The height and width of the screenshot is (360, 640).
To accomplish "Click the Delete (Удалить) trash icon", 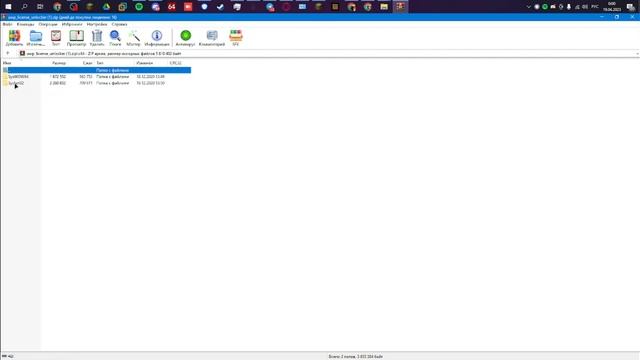I will [x=97, y=36].
